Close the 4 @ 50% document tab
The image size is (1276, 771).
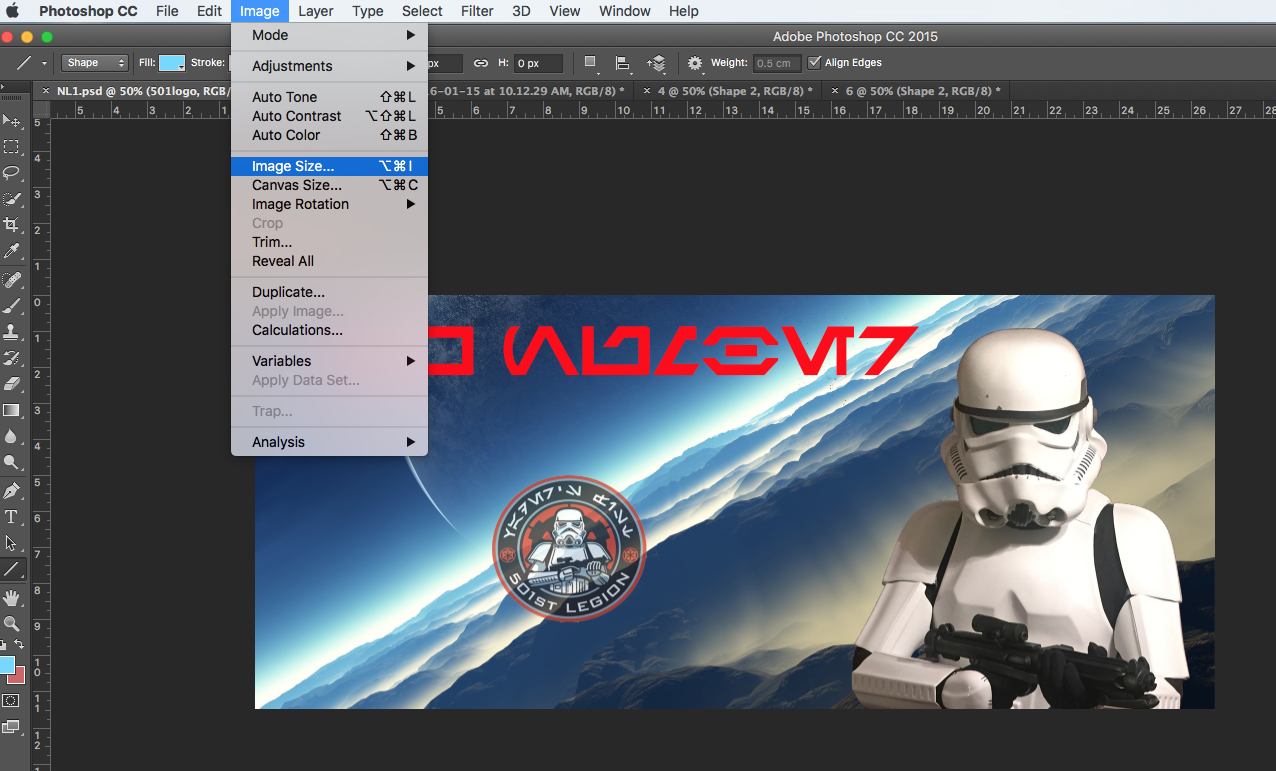(x=647, y=90)
